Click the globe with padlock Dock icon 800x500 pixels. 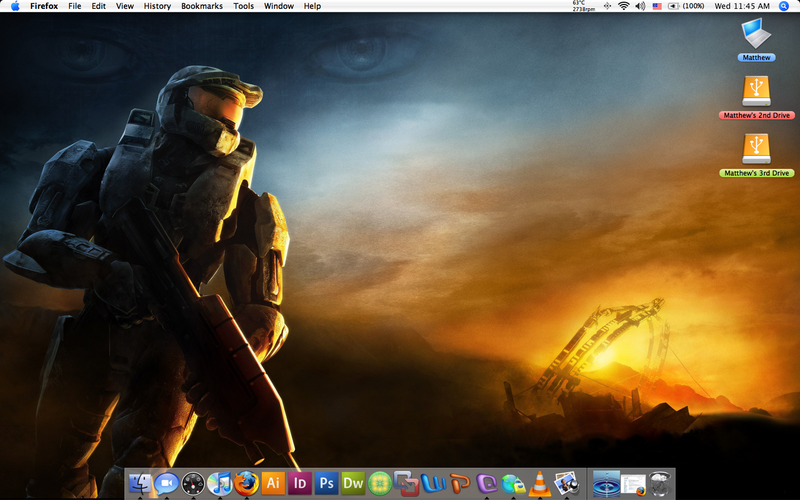coord(513,483)
